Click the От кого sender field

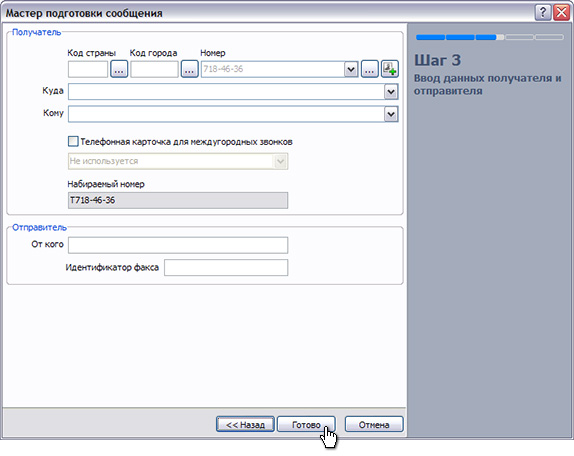[x=178, y=245]
